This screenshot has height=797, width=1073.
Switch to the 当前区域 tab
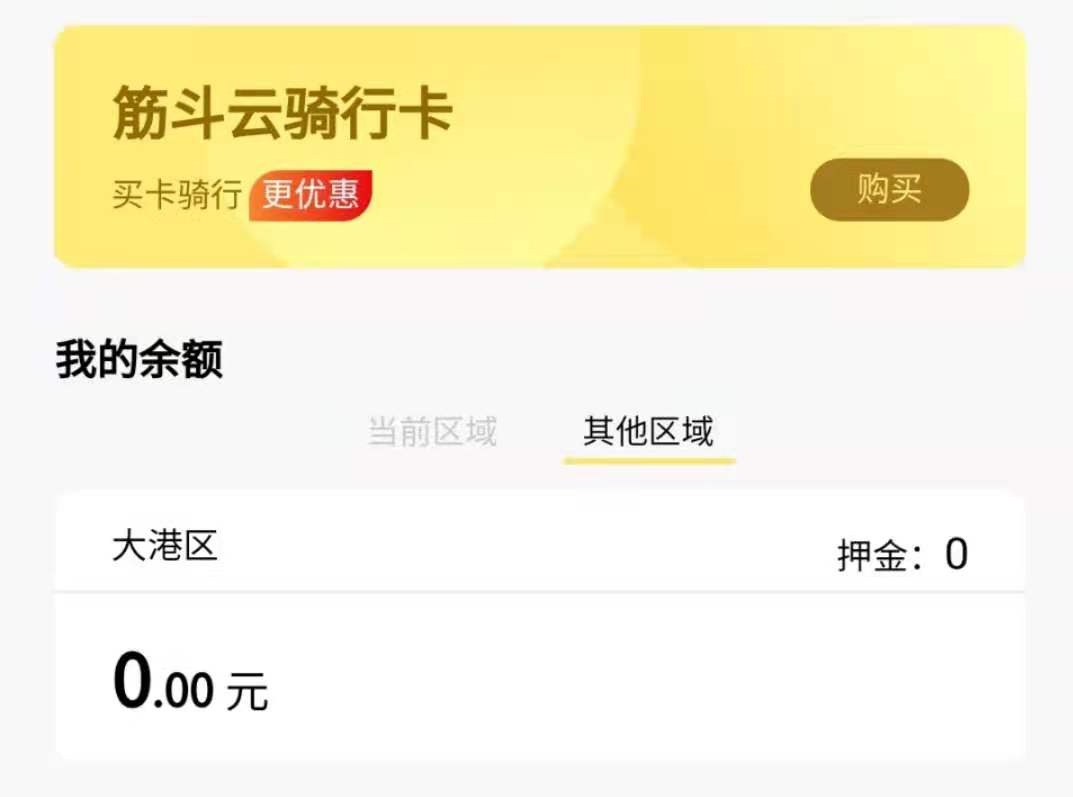coord(432,432)
